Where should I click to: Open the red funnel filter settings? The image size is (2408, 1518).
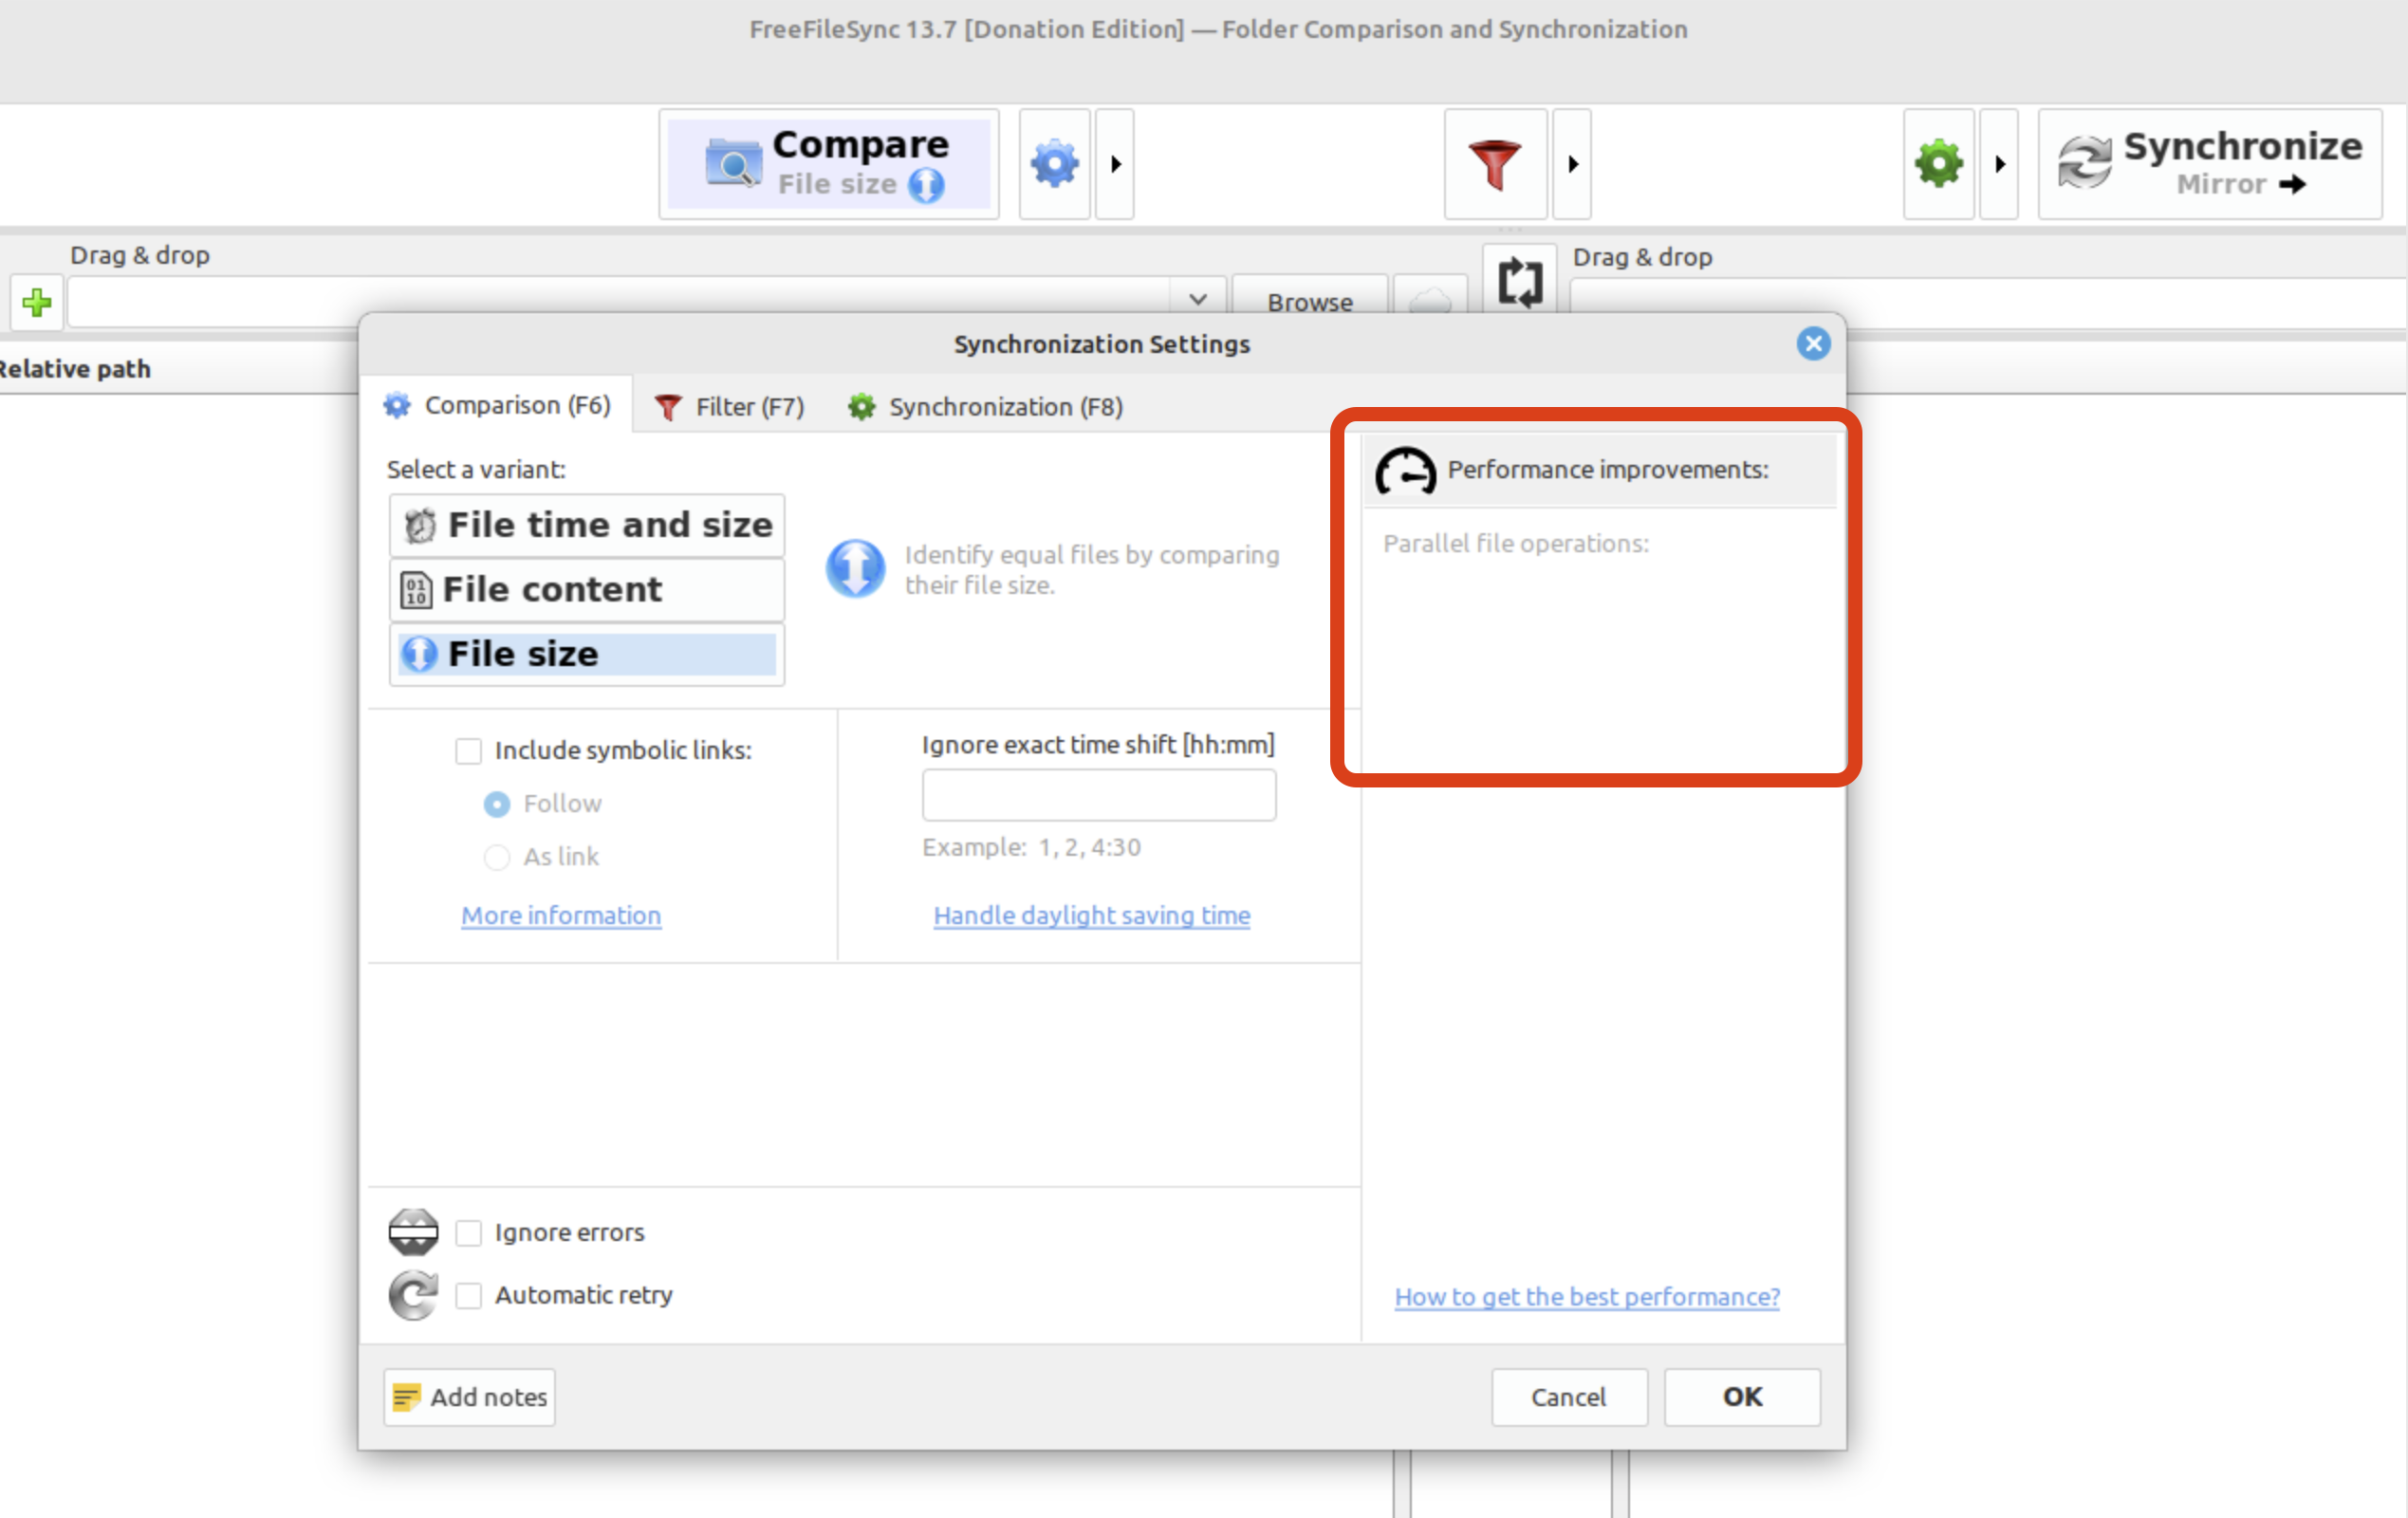[x=1495, y=164]
